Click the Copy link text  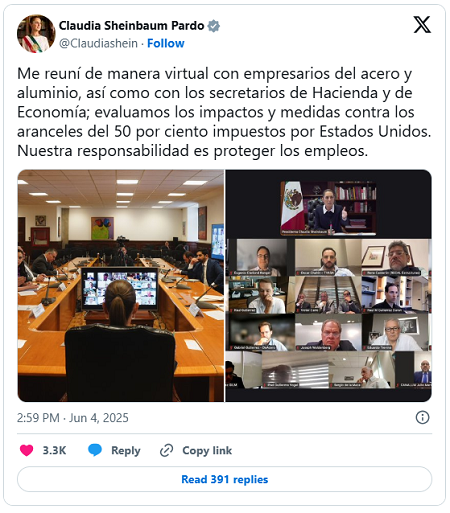(207, 450)
